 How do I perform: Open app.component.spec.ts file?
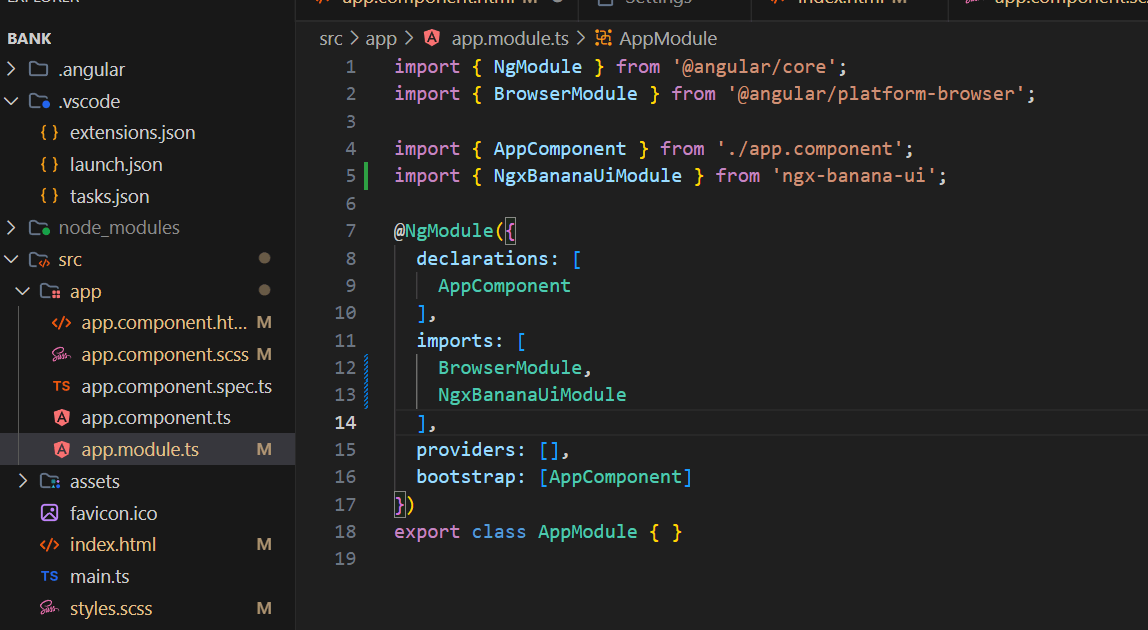click(176, 386)
